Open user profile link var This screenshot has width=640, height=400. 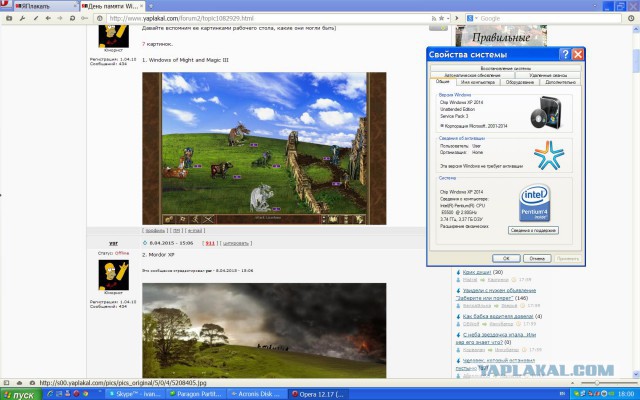113,243
